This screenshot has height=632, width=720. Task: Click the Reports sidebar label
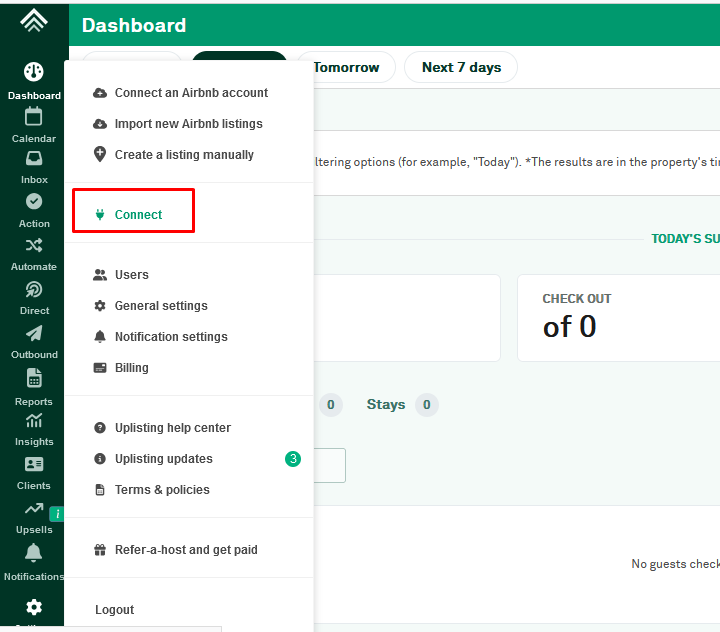(34, 401)
